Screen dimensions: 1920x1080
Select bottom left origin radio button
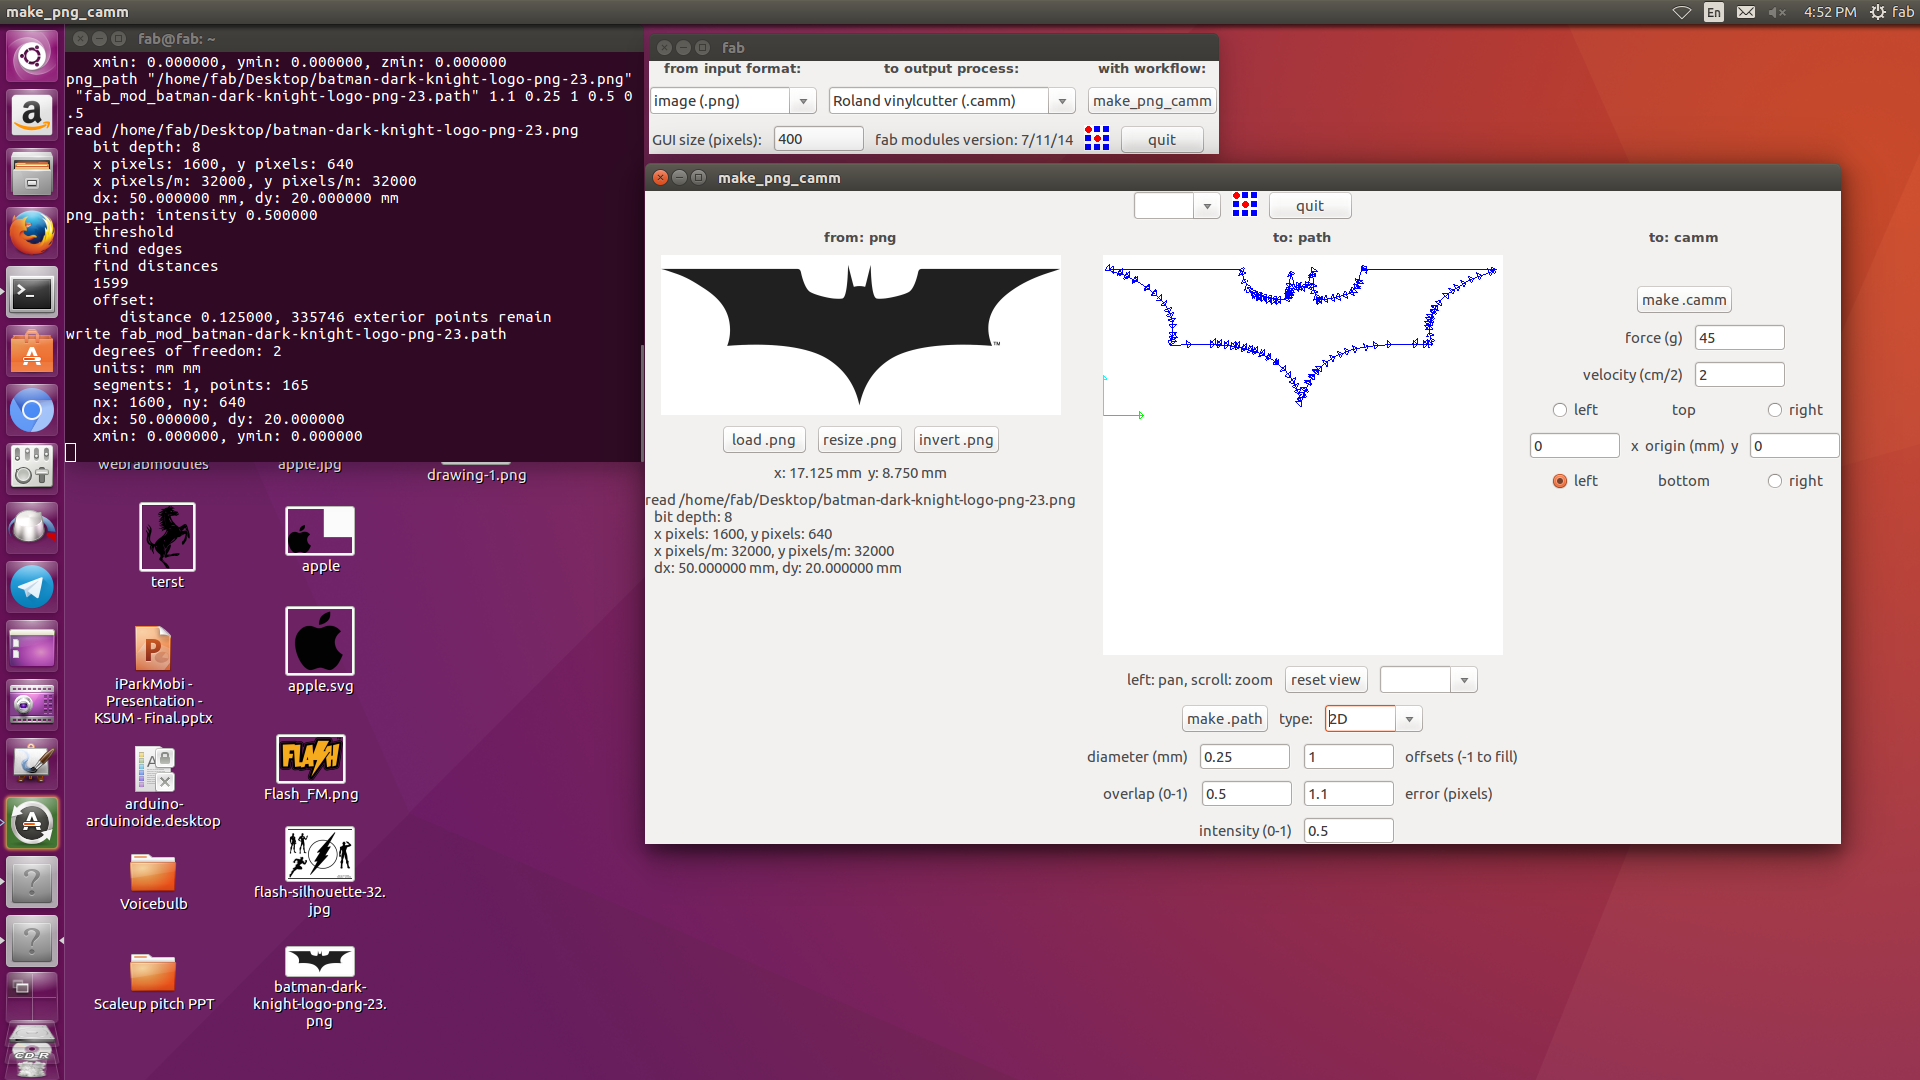tap(1559, 481)
